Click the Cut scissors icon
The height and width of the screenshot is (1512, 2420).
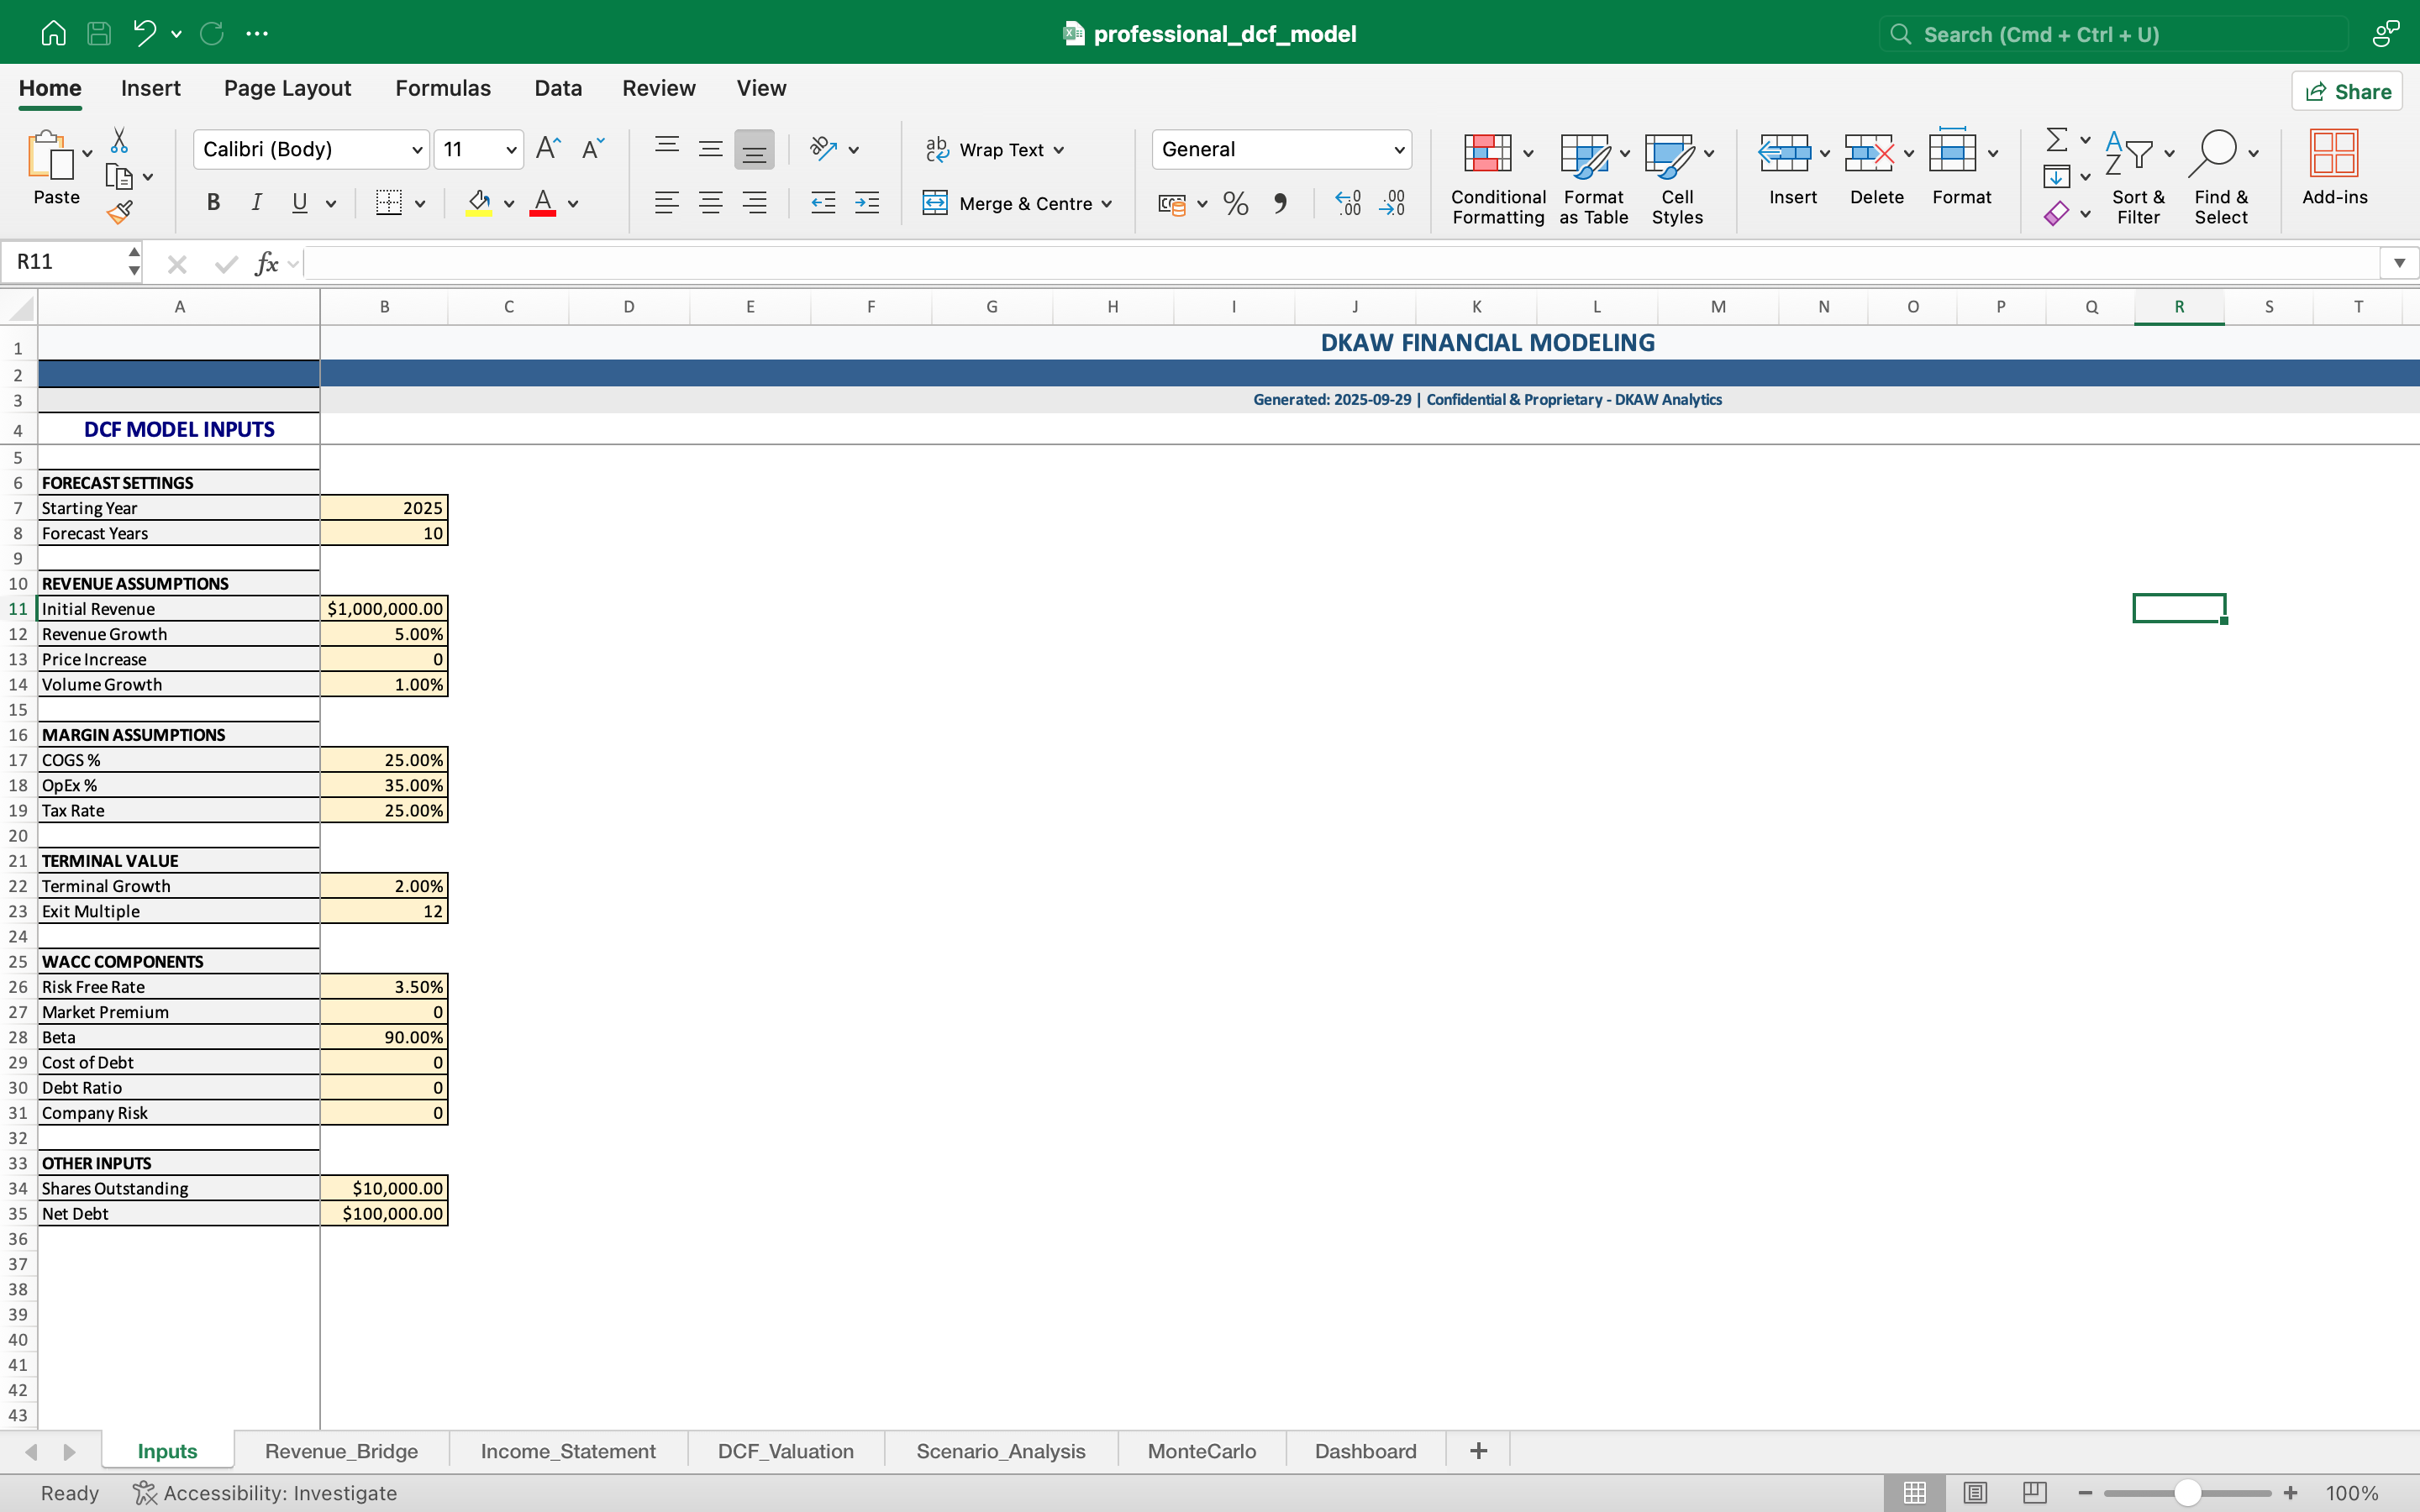click(x=119, y=140)
